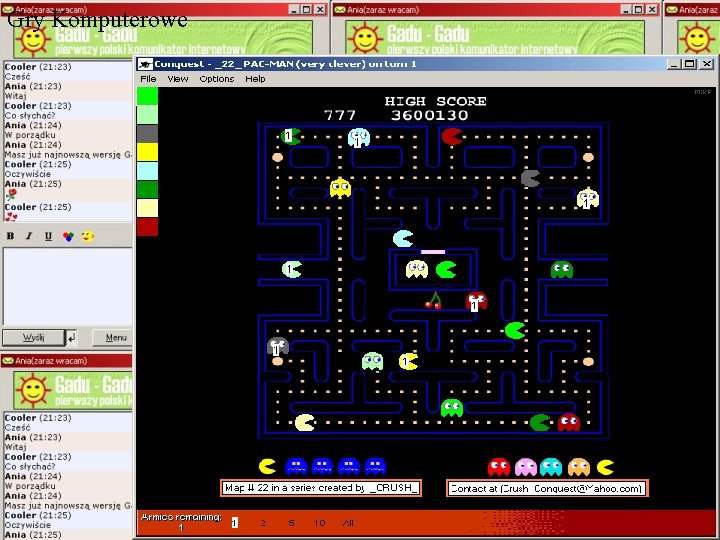Click the light yellow ghost at the maze's right edge
This screenshot has height=540, width=720.
pos(588,198)
